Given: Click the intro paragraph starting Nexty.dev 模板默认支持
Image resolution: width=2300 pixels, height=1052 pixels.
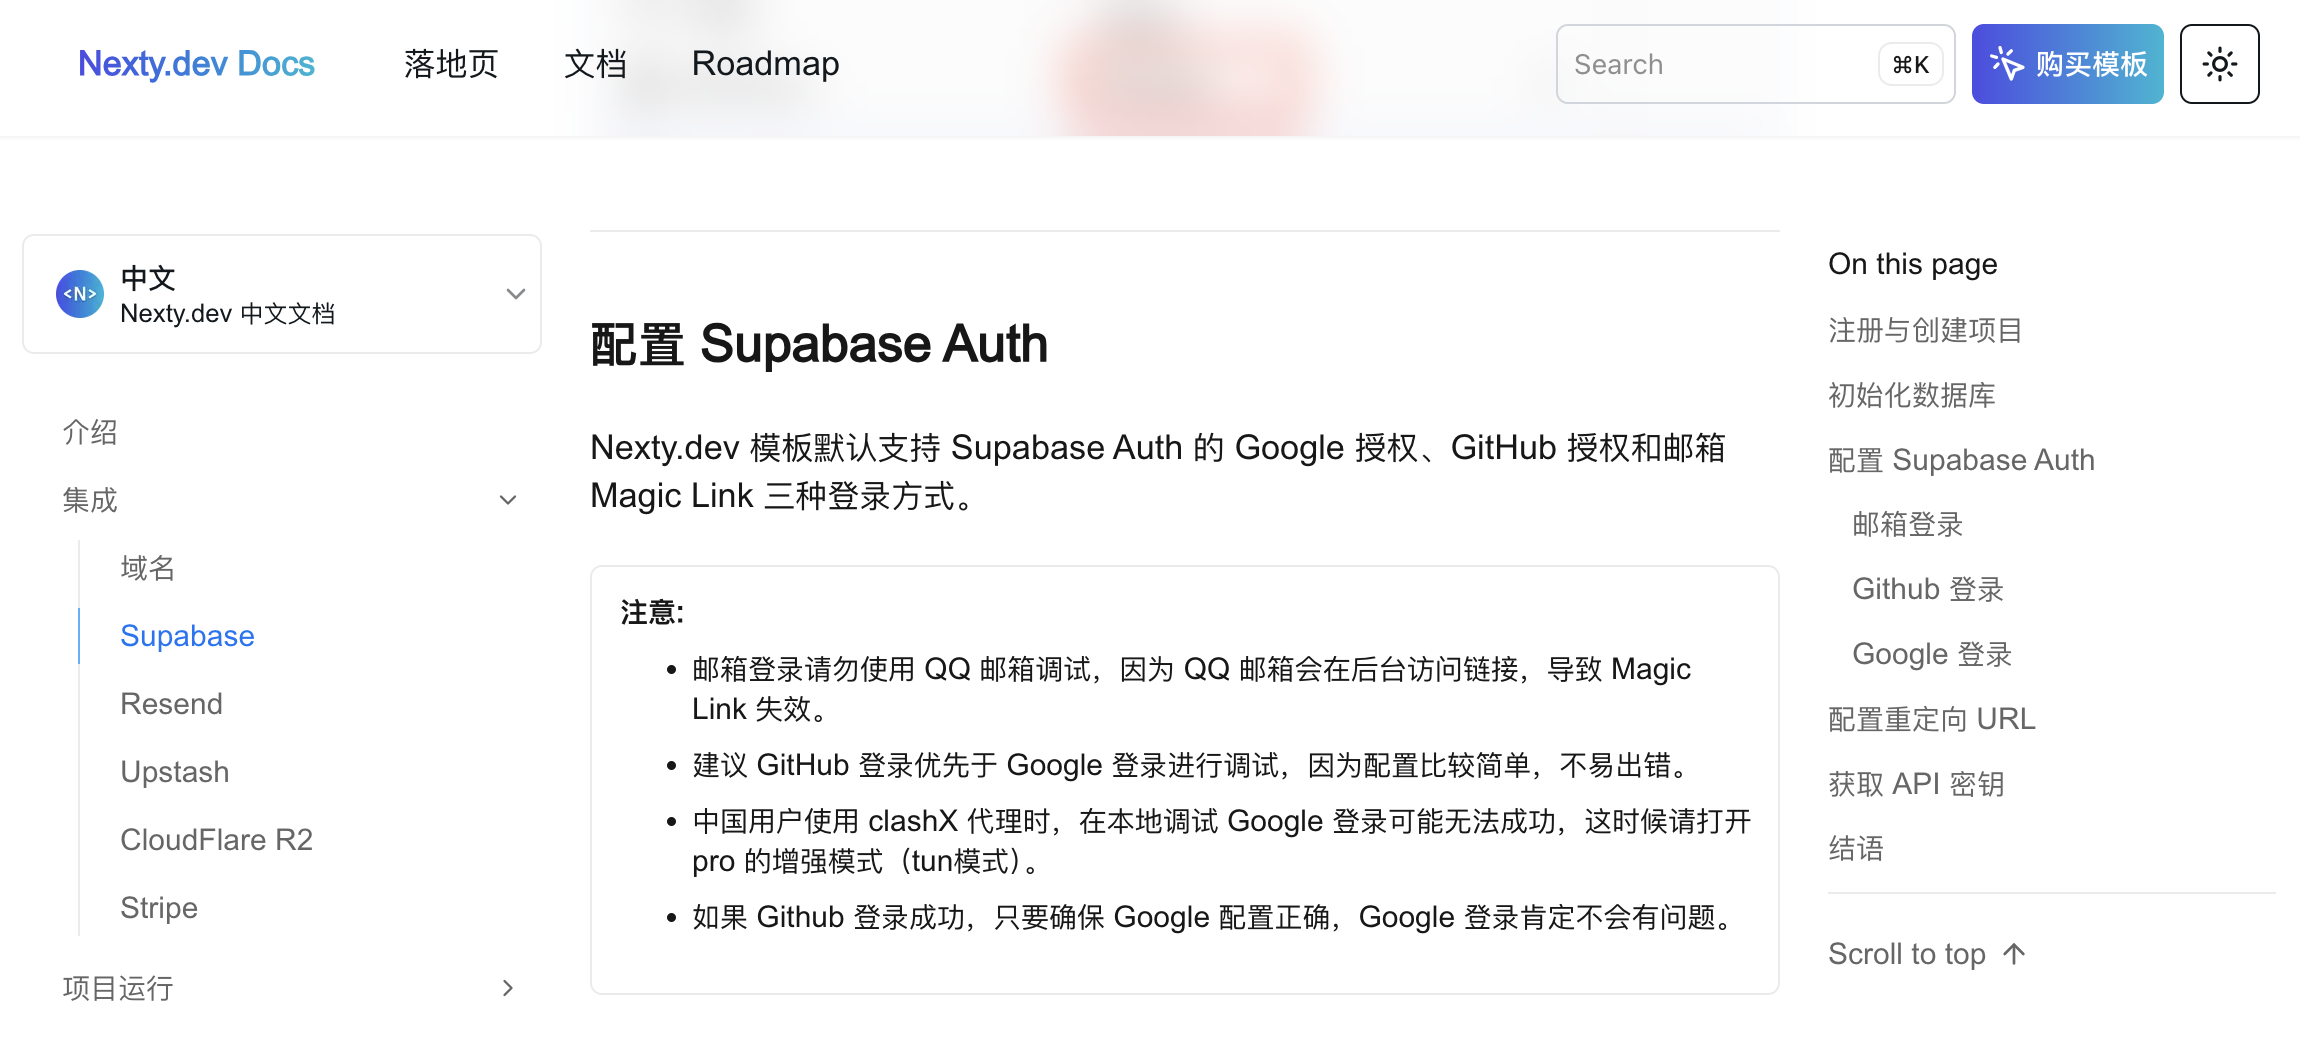Looking at the screenshot, I should click(1158, 472).
